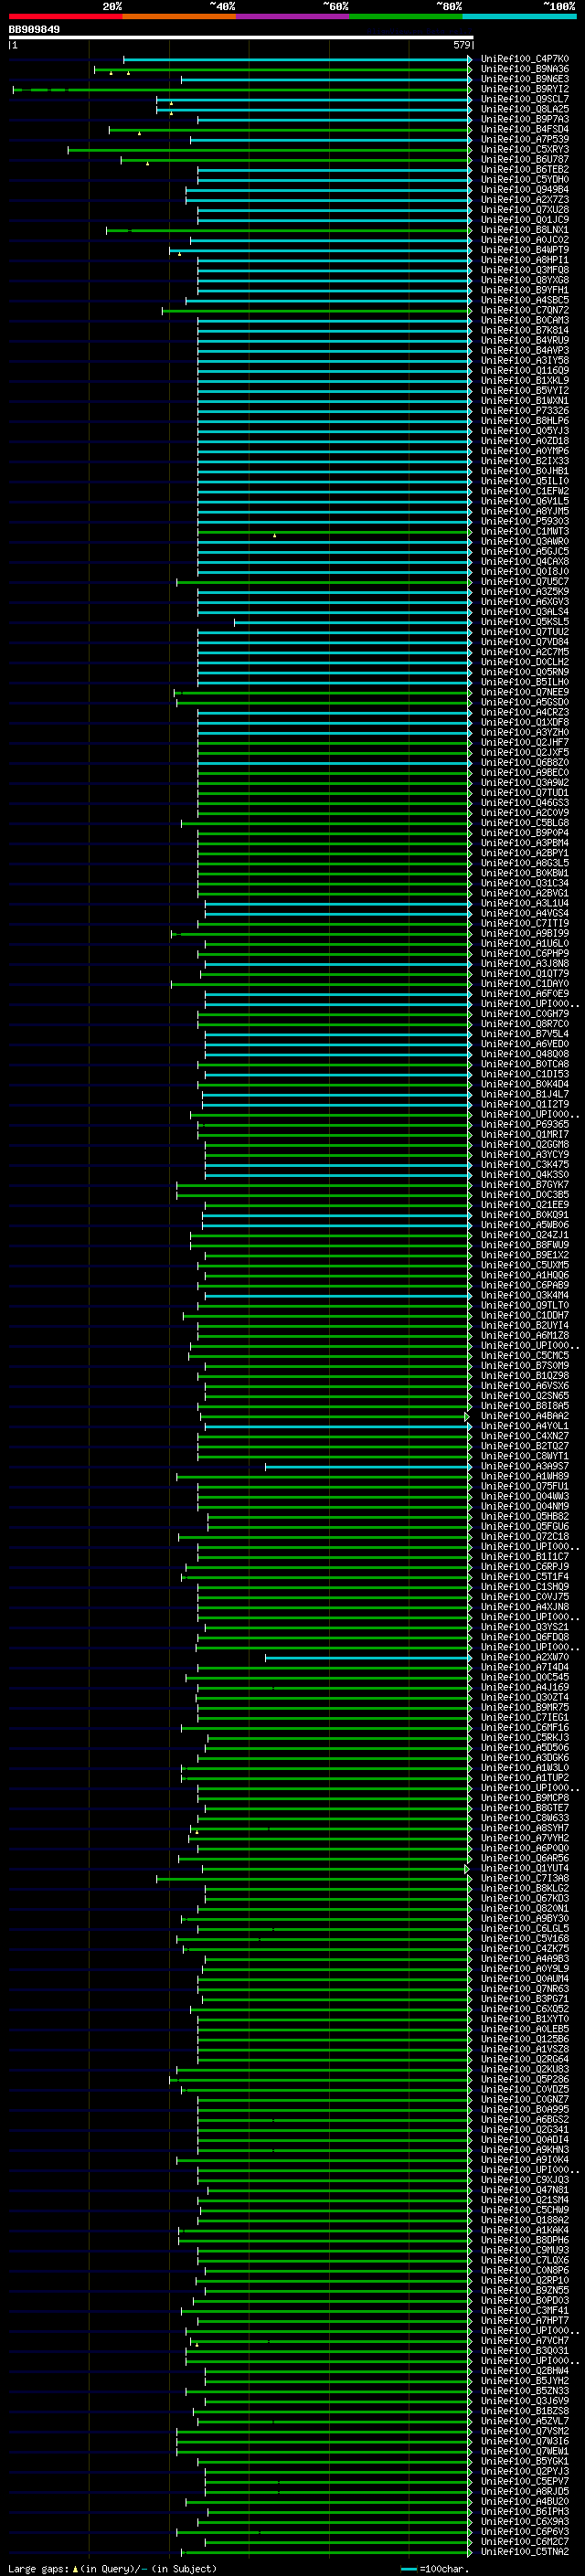Screen dimensions: 585x2576
Task: Select the UniRef100_C6PAB9 label
Action: 524,1285
